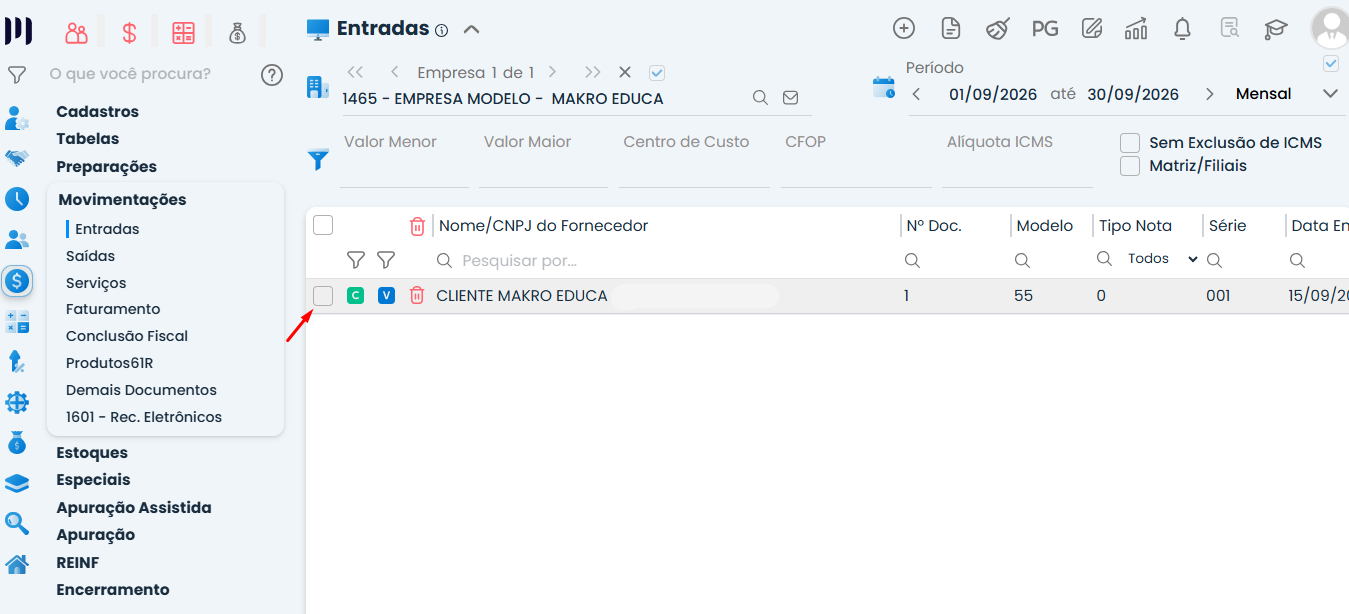Go to next period arrow
The width and height of the screenshot is (1349, 614).
coord(1210,94)
